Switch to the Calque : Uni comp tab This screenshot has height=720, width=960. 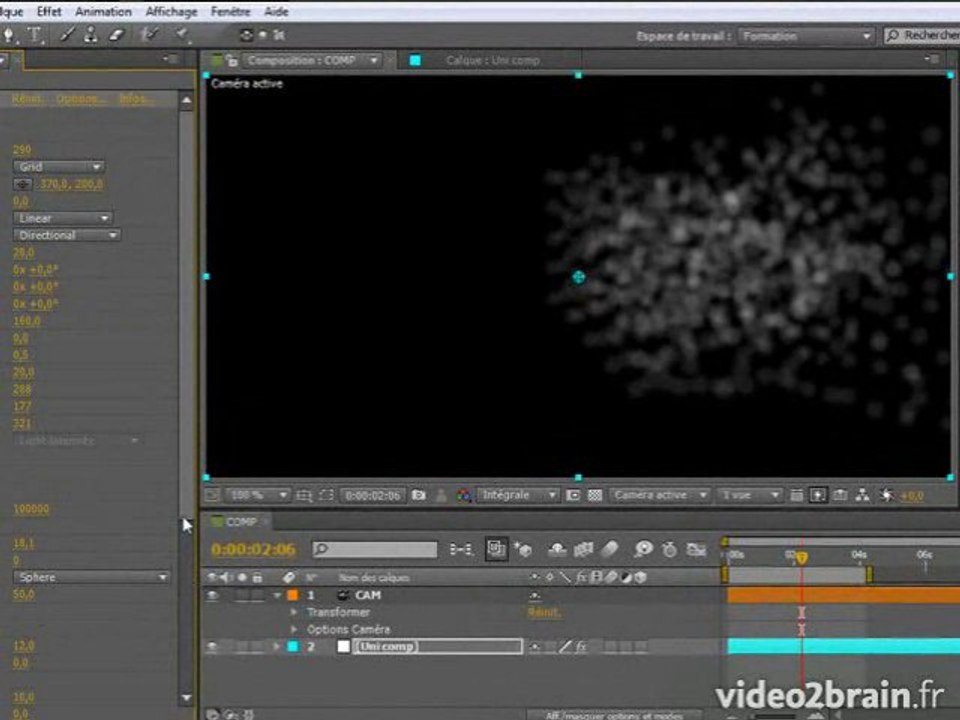(492, 60)
